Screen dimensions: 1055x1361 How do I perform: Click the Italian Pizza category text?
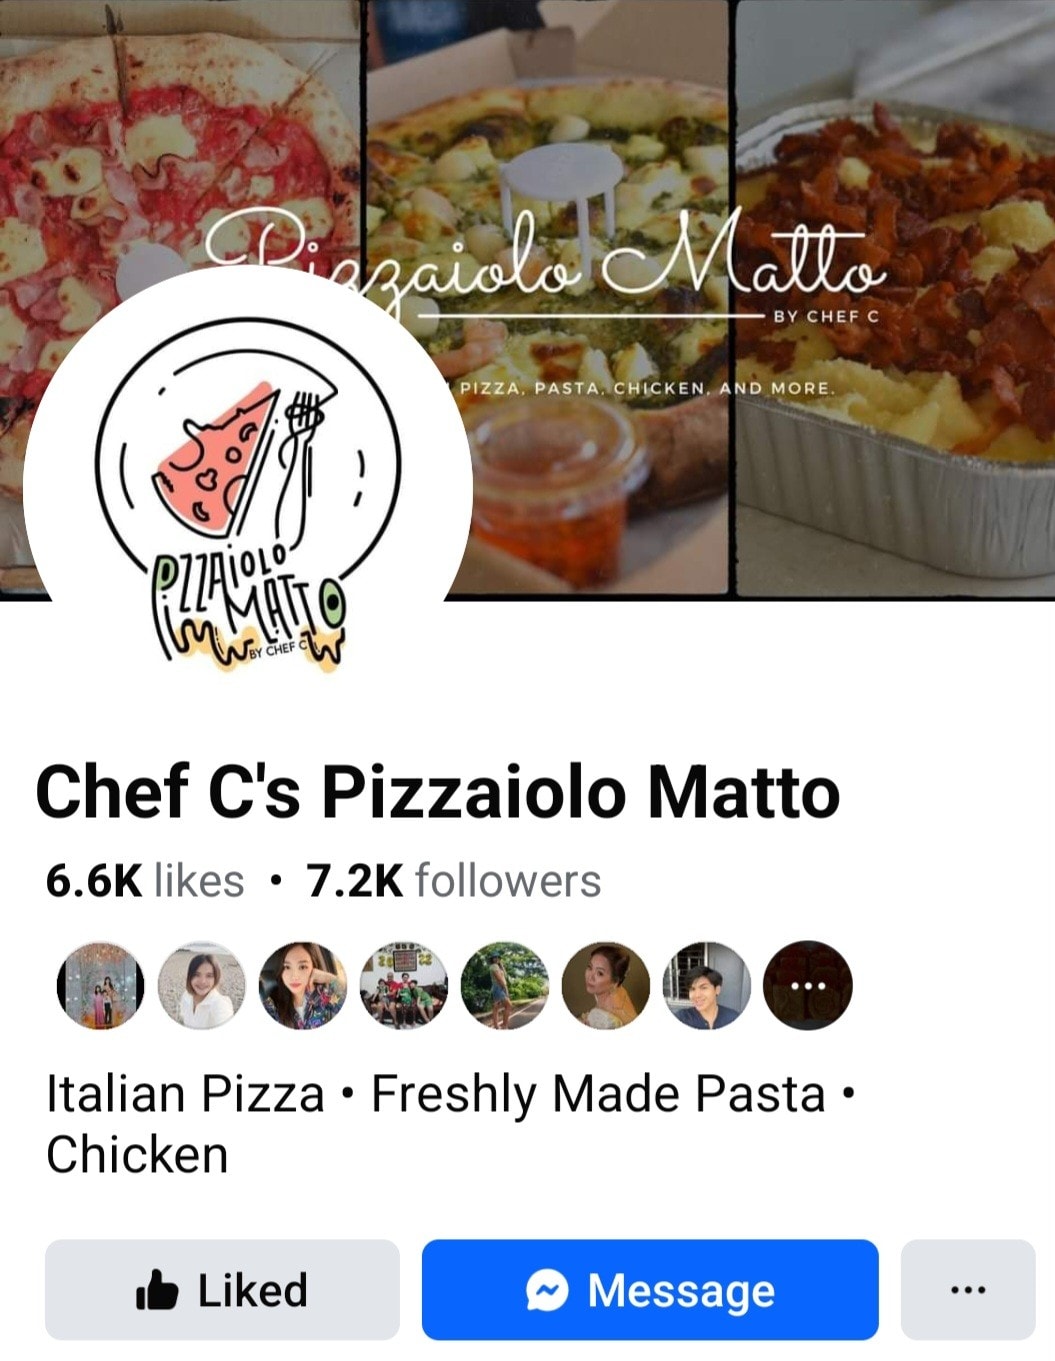click(185, 1094)
